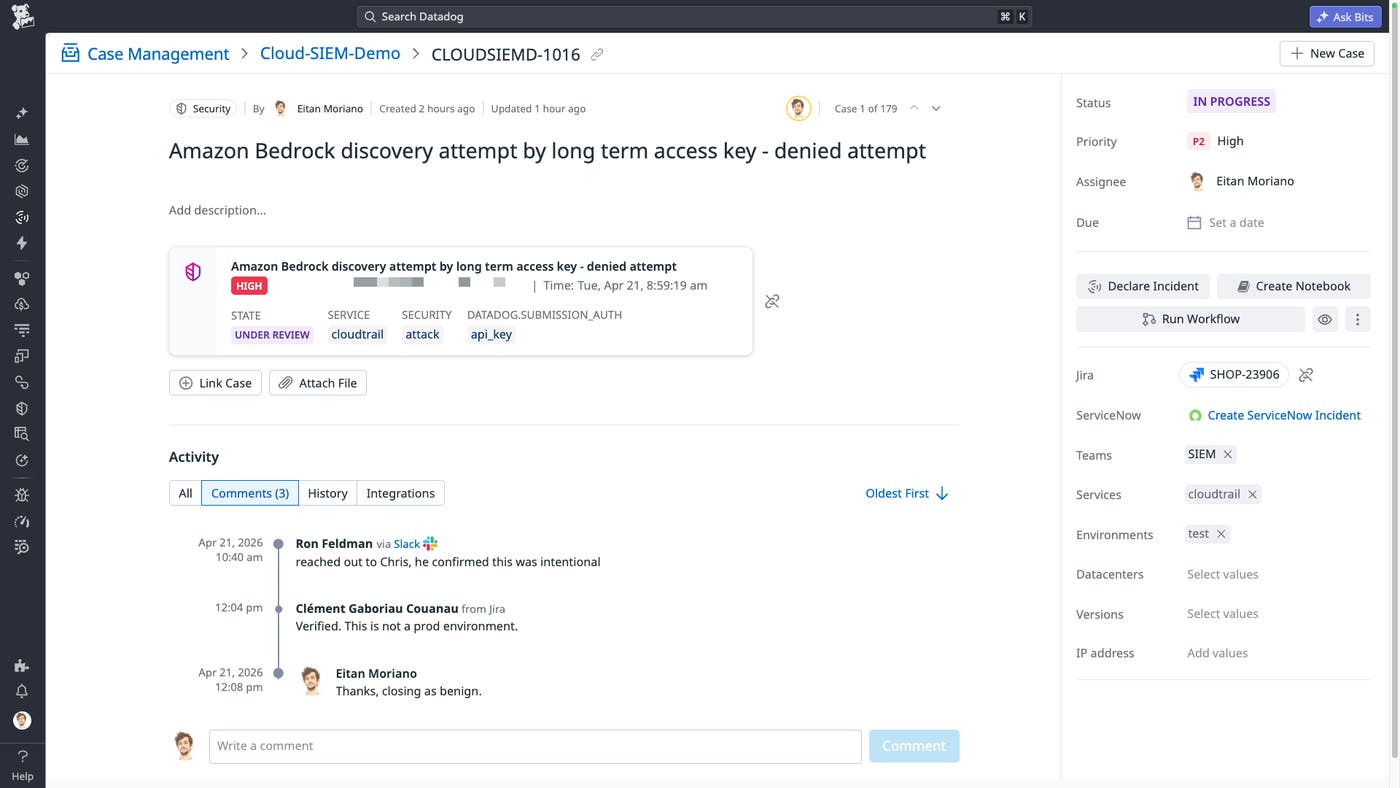Click the signal title in the card

pos(454,266)
